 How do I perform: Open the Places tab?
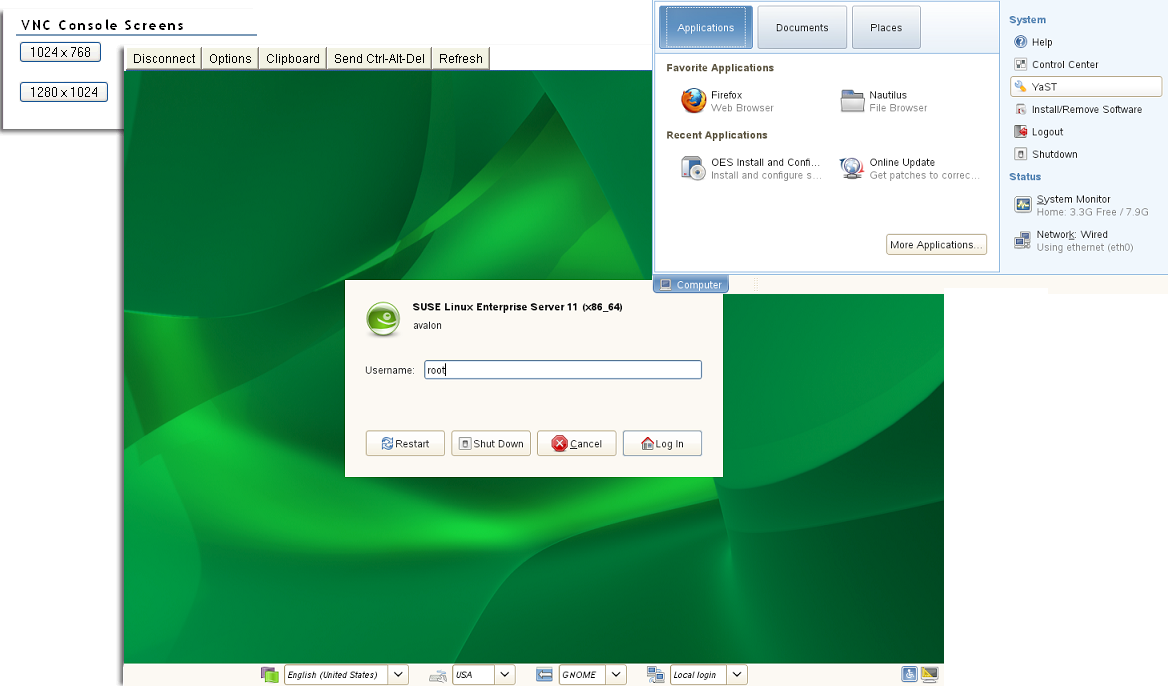click(886, 28)
